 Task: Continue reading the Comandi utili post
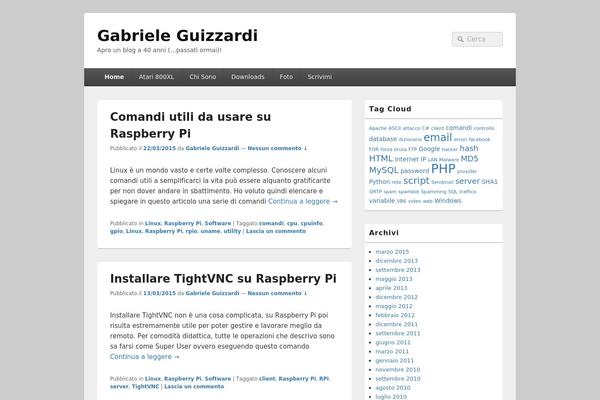pyautogui.click(x=303, y=201)
